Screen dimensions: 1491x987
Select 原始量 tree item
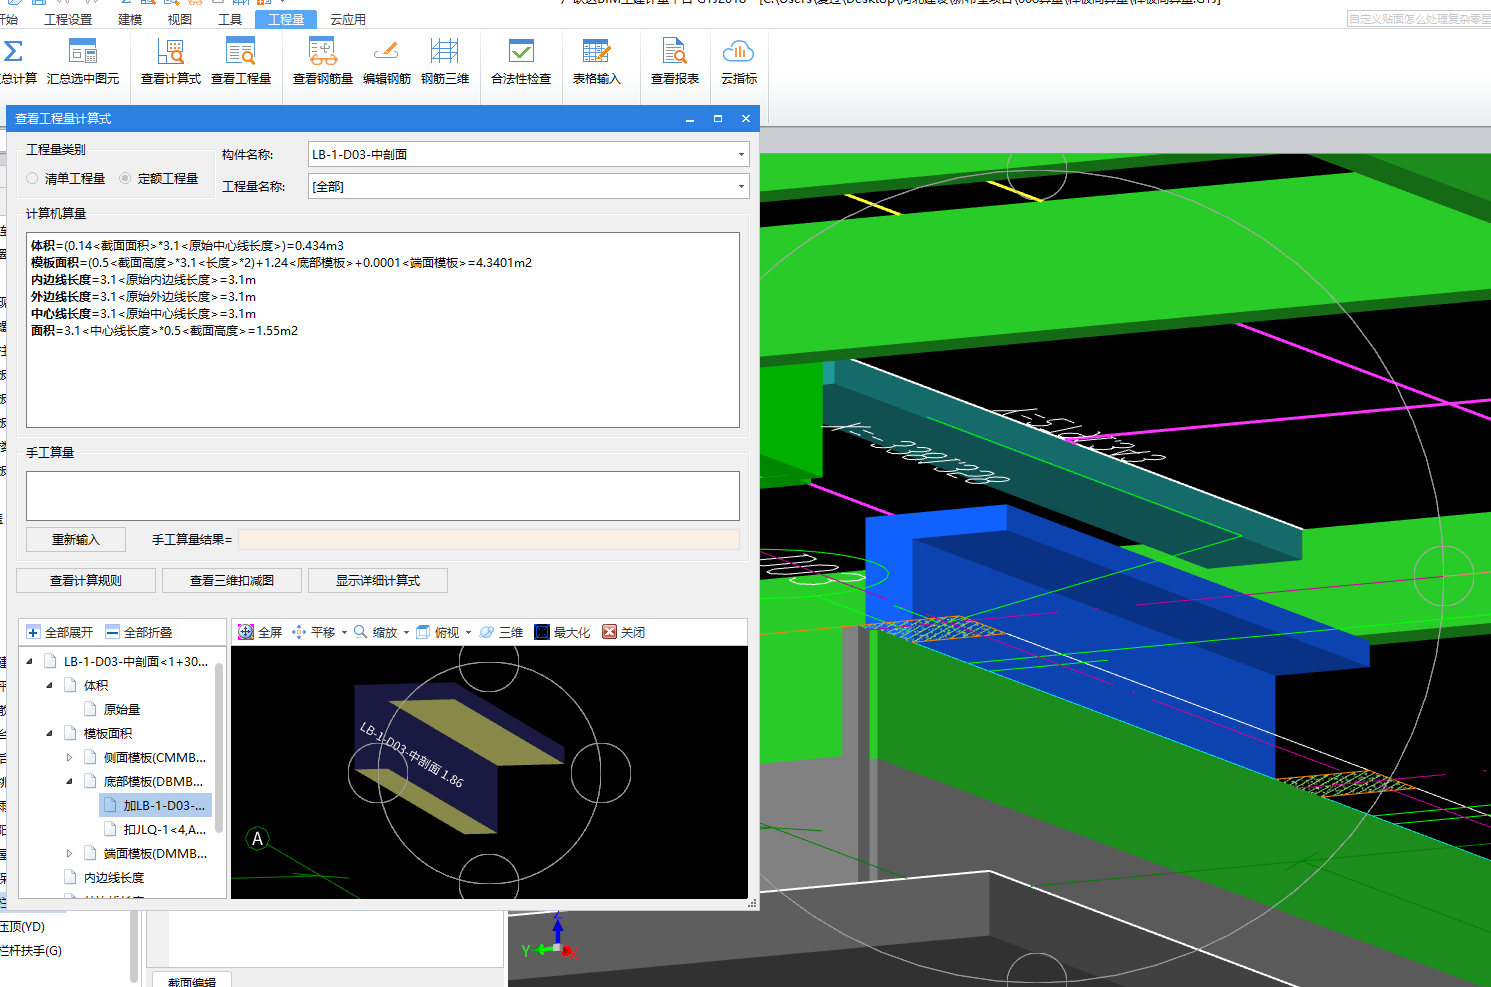point(122,709)
